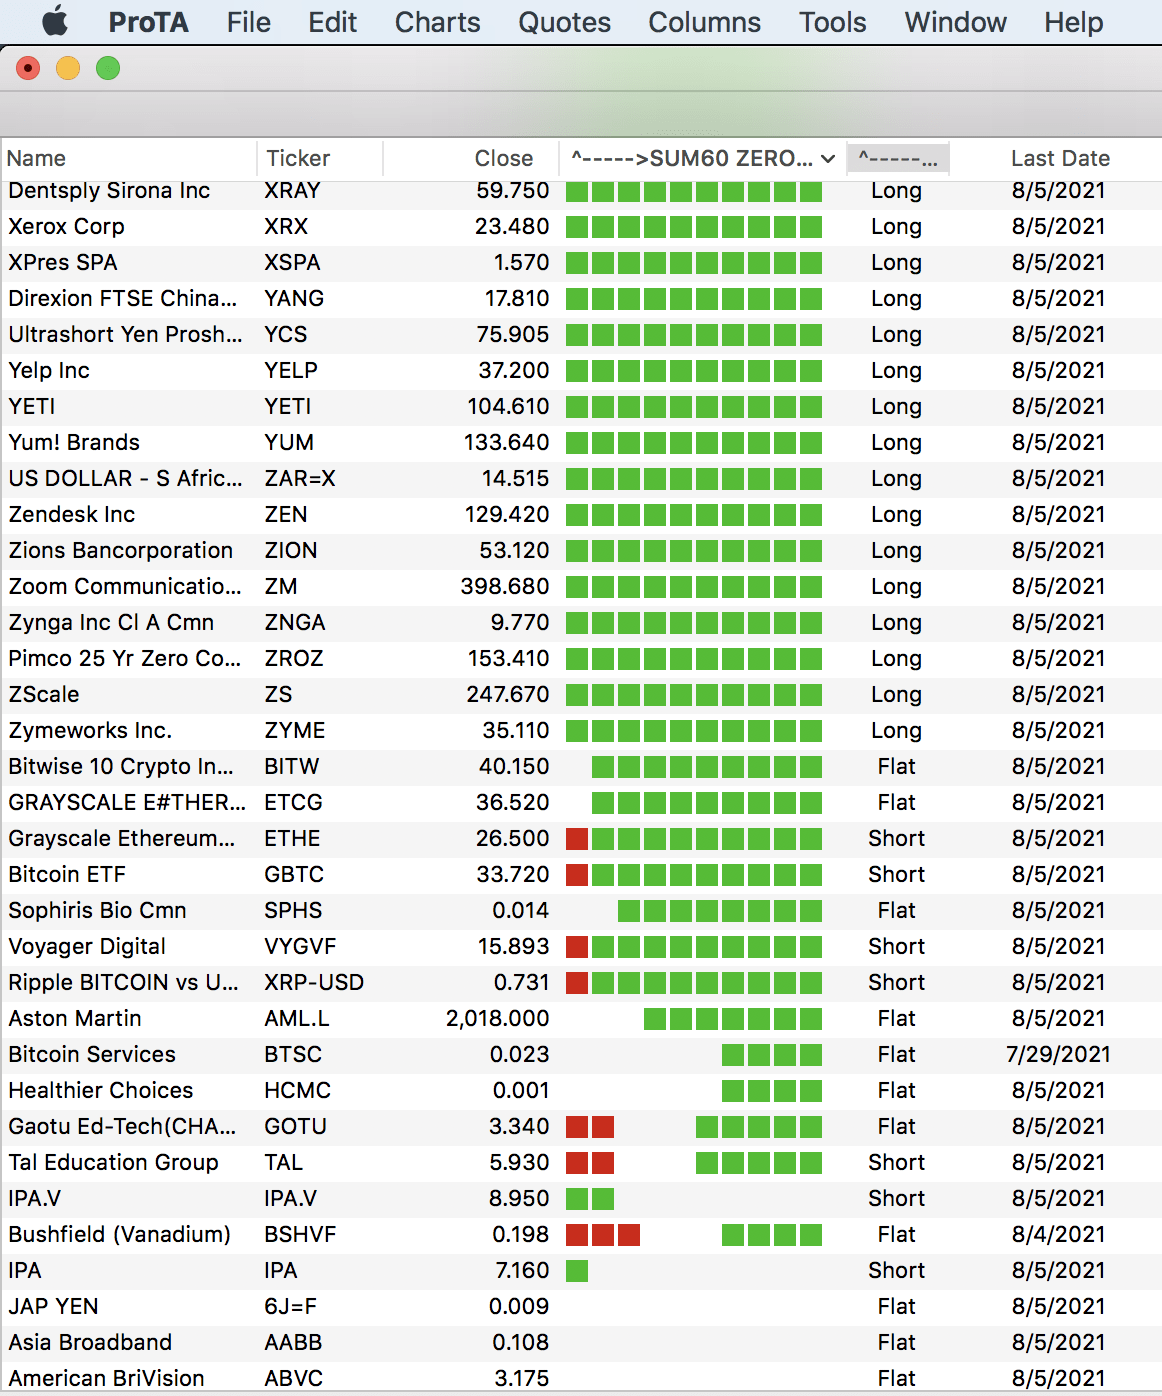Open the Apple menu
This screenshot has height=1396, width=1162.
55,21
